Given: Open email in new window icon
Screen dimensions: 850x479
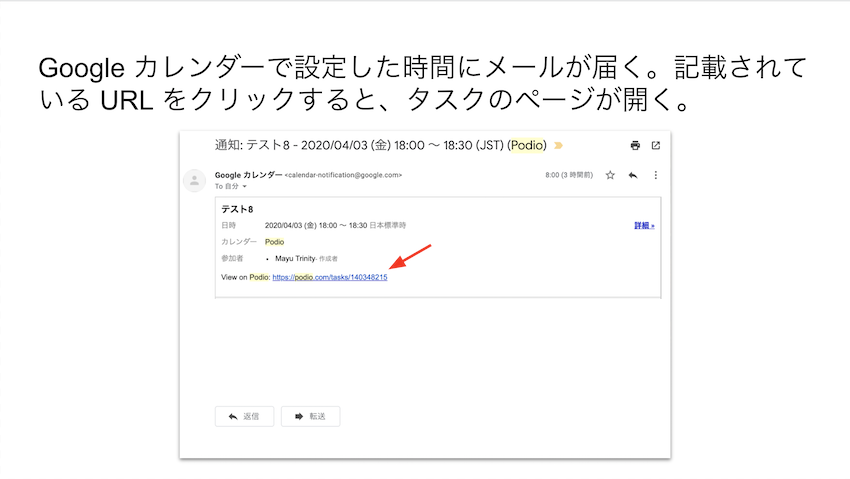Looking at the screenshot, I should pos(656,145).
